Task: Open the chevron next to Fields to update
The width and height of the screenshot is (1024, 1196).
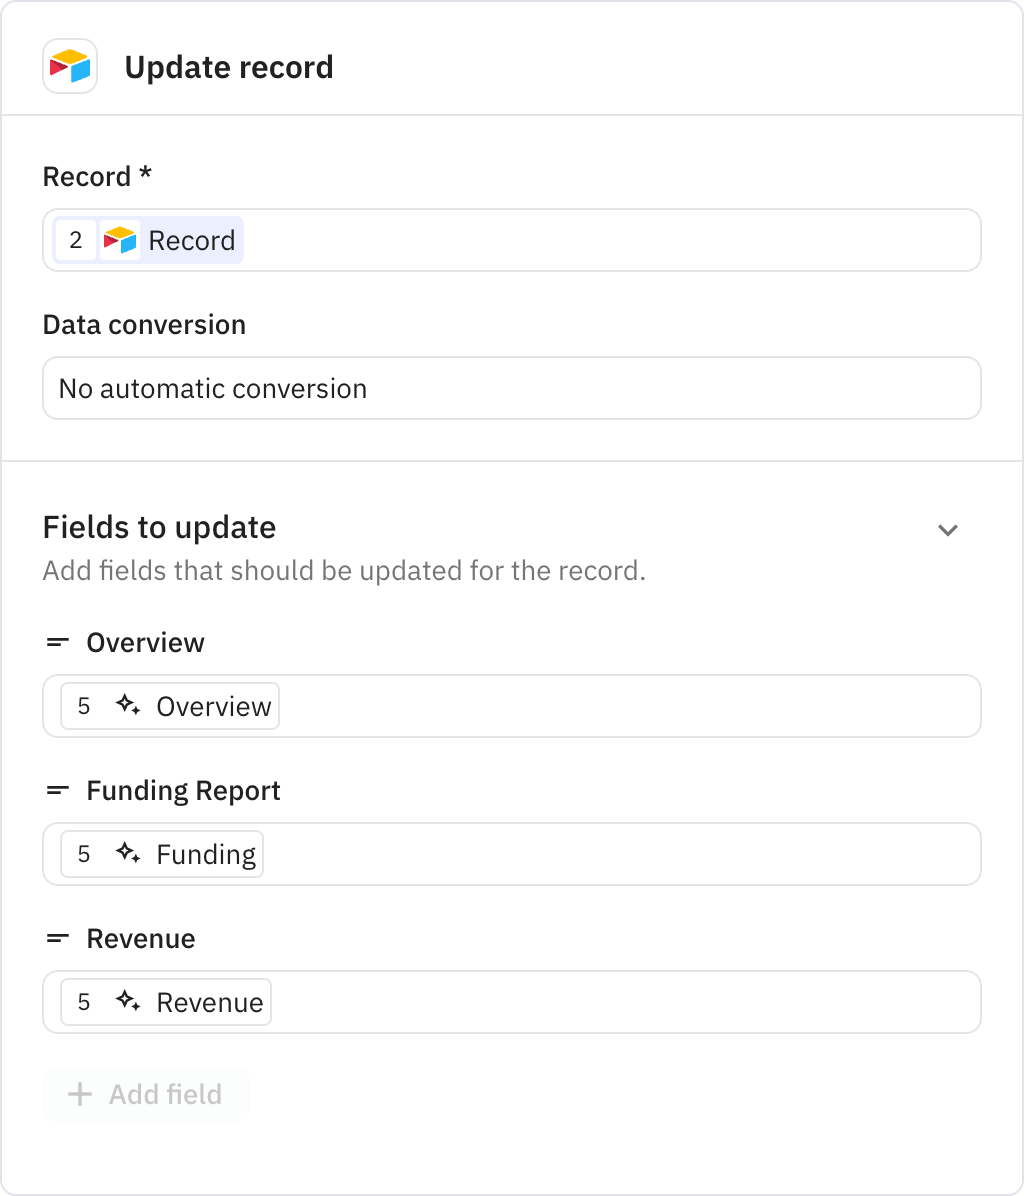Action: pyautogui.click(x=948, y=530)
